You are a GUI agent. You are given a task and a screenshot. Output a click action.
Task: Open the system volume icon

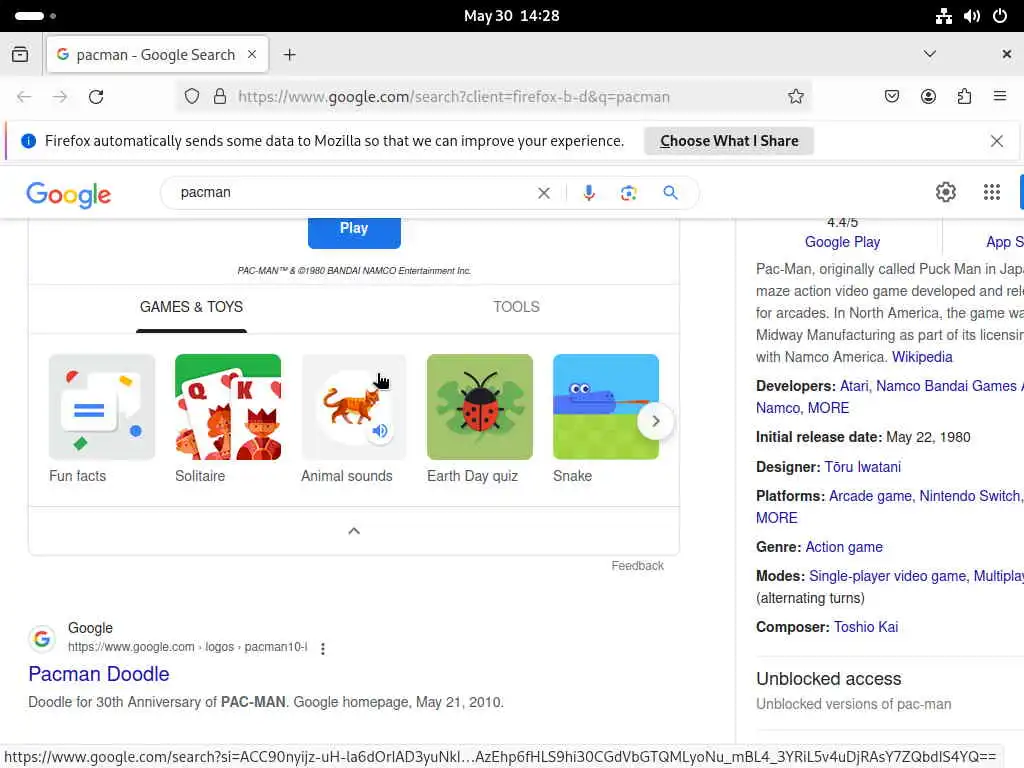[972, 16]
